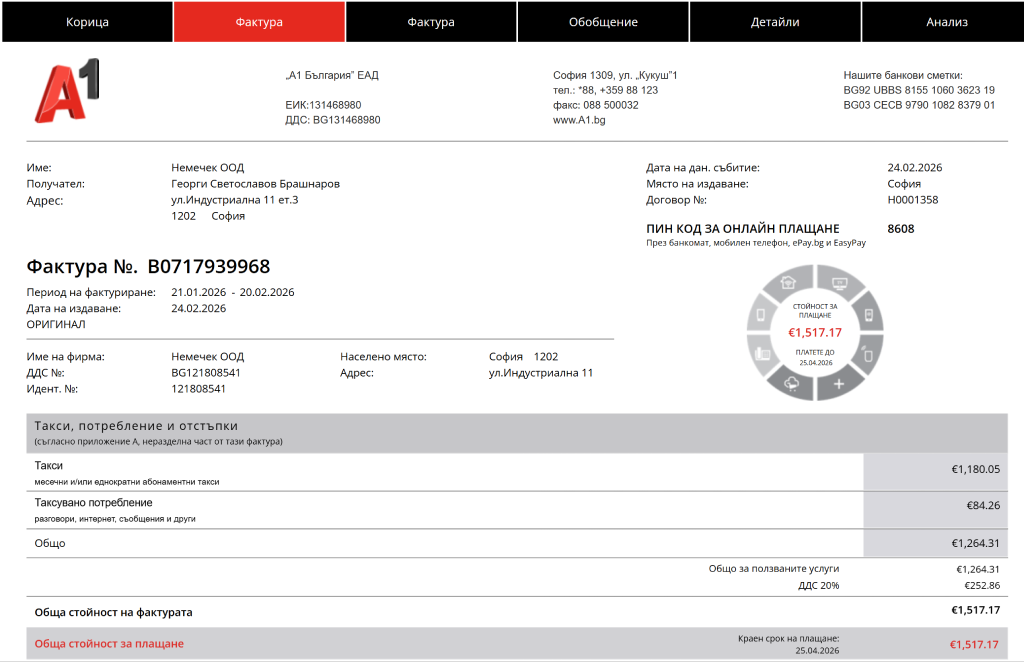
Task: Click the Таксувано потребление row label
Action: coord(93,503)
